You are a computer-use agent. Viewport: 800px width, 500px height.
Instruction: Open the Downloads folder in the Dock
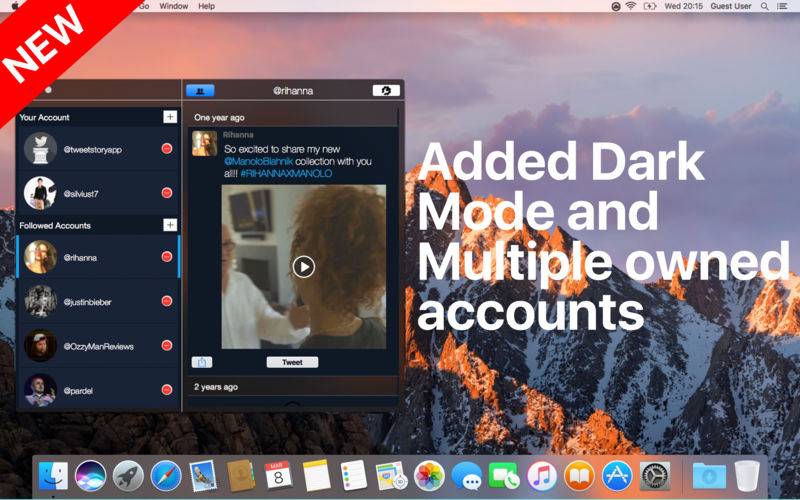(x=709, y=476)
